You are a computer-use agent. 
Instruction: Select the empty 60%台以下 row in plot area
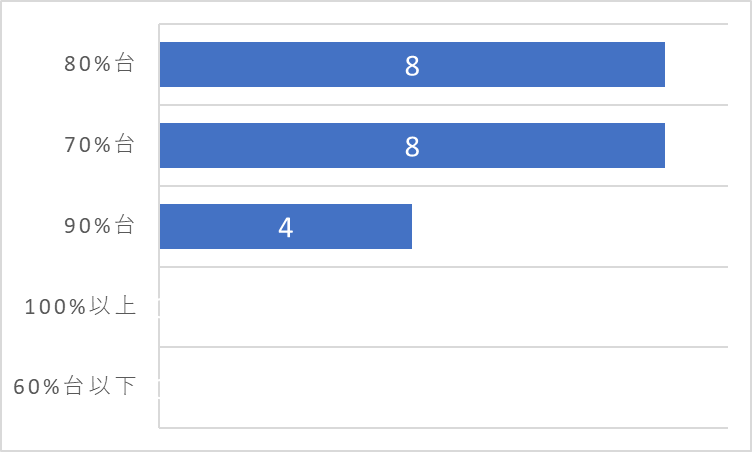click(444, 387)
